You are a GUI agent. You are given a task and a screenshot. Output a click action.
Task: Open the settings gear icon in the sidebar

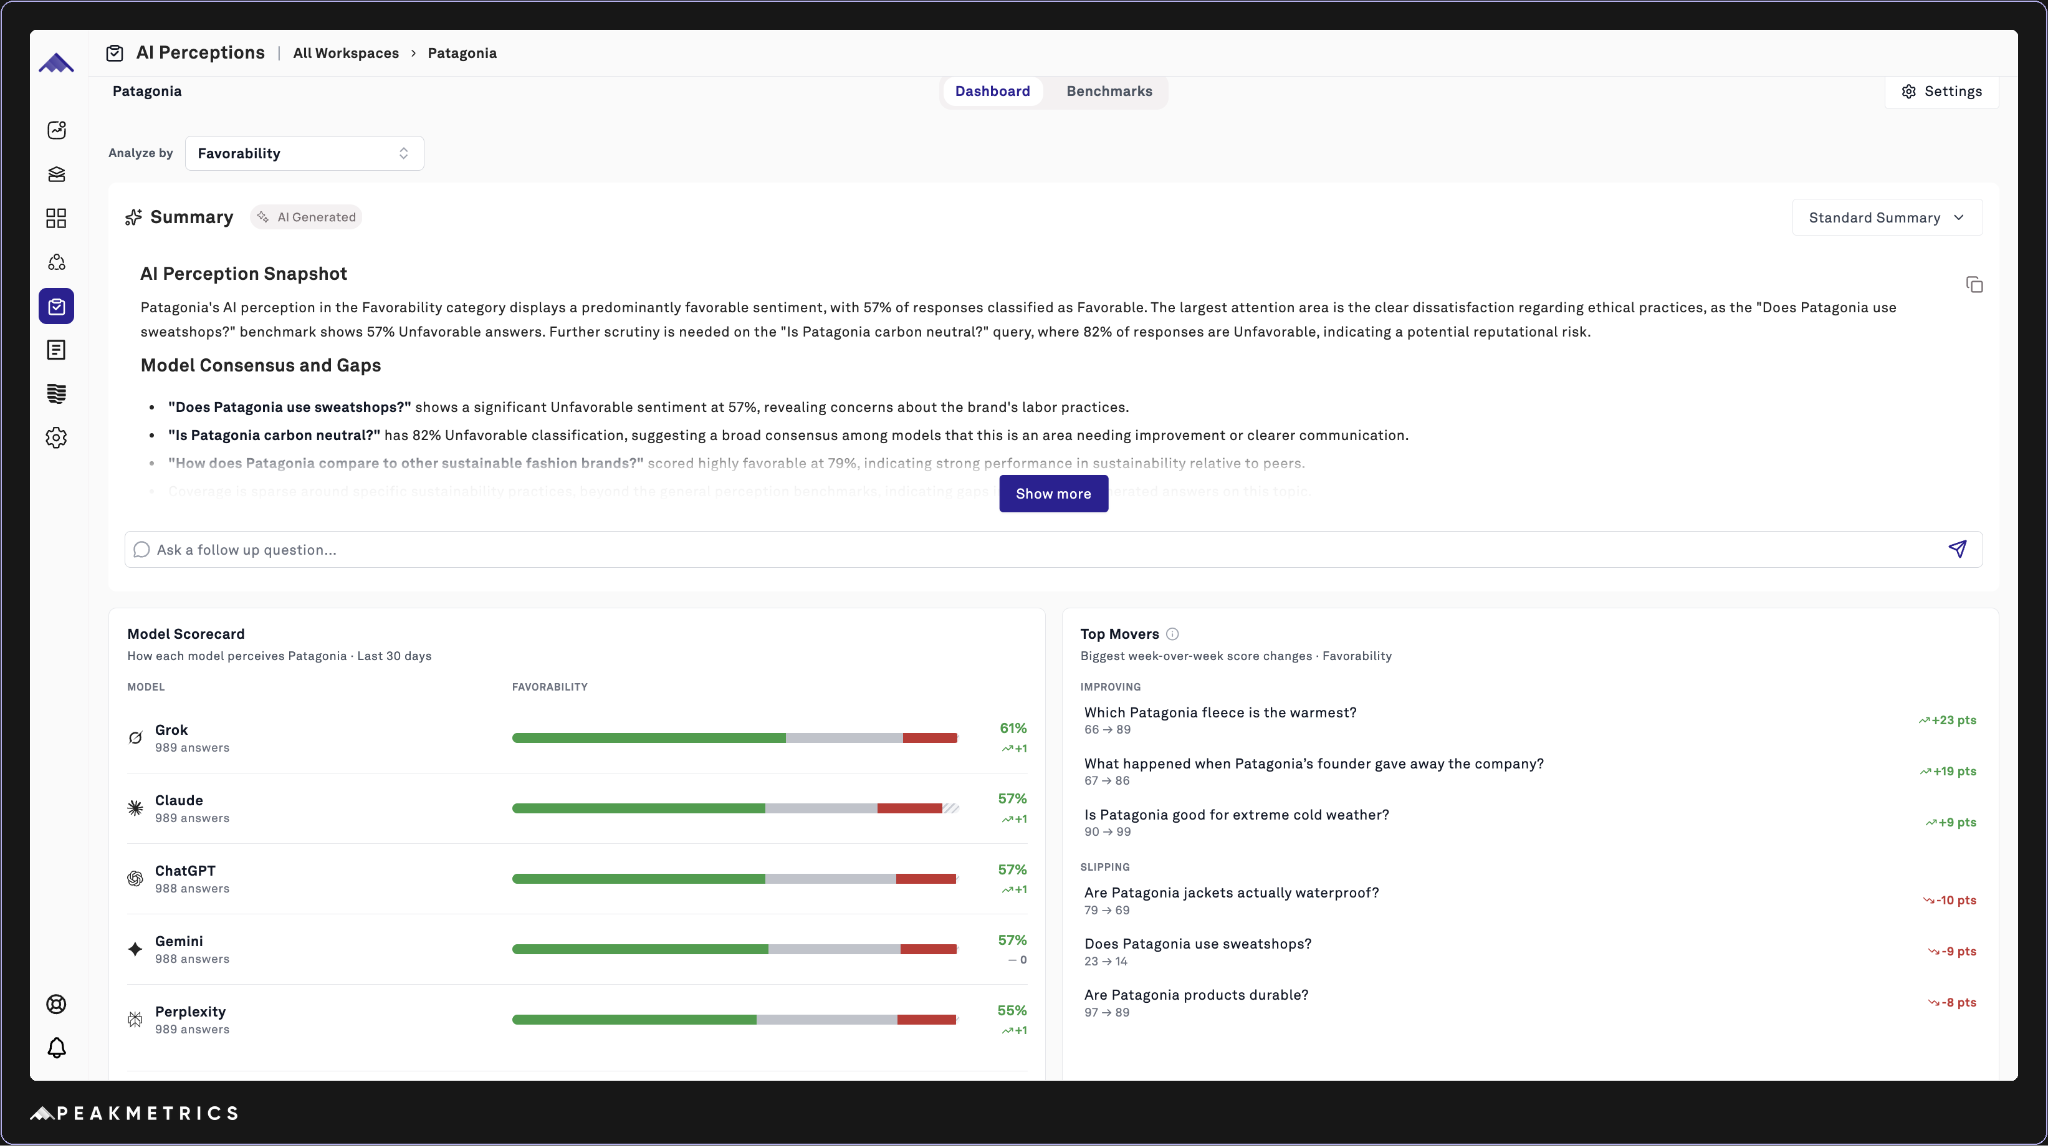[x=57, y=438]
